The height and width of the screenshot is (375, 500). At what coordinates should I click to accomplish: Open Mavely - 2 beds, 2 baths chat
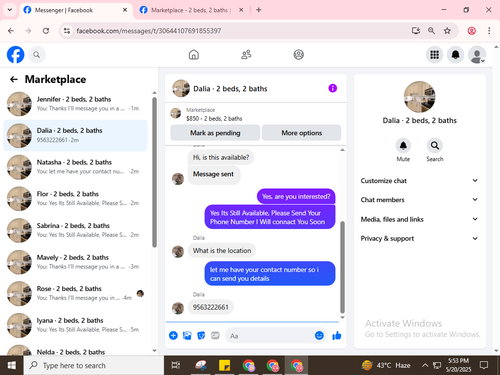pos(75,262)
